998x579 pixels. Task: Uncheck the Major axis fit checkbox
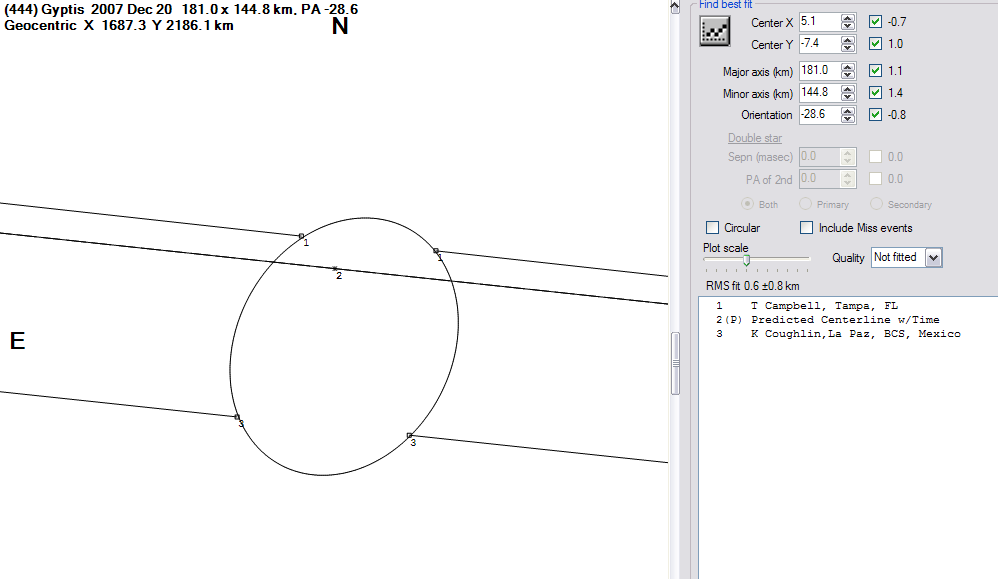pos(875,71)
